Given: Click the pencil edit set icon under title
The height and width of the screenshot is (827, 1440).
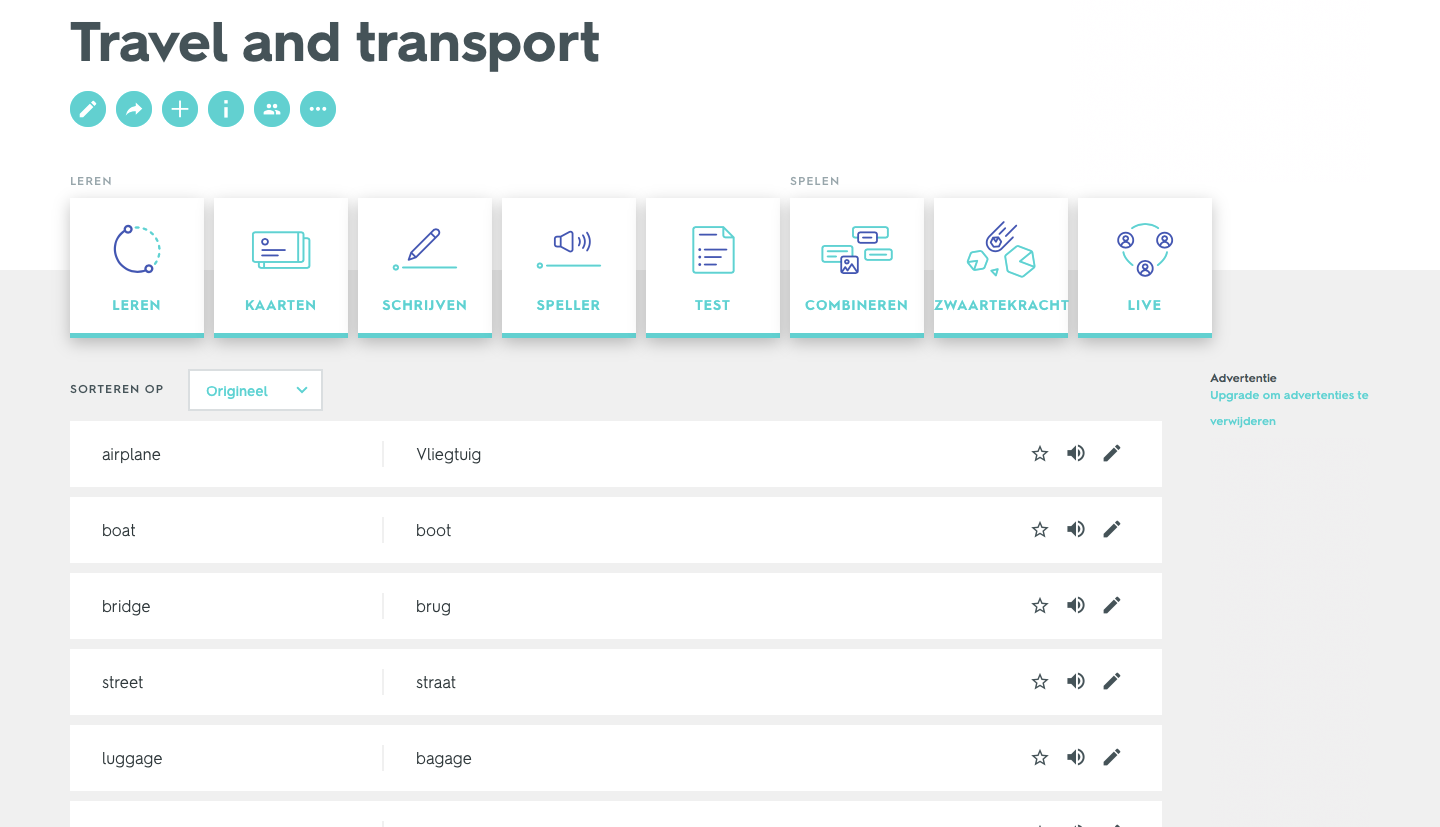Looking at the screenshot, I should click(88, 109).
